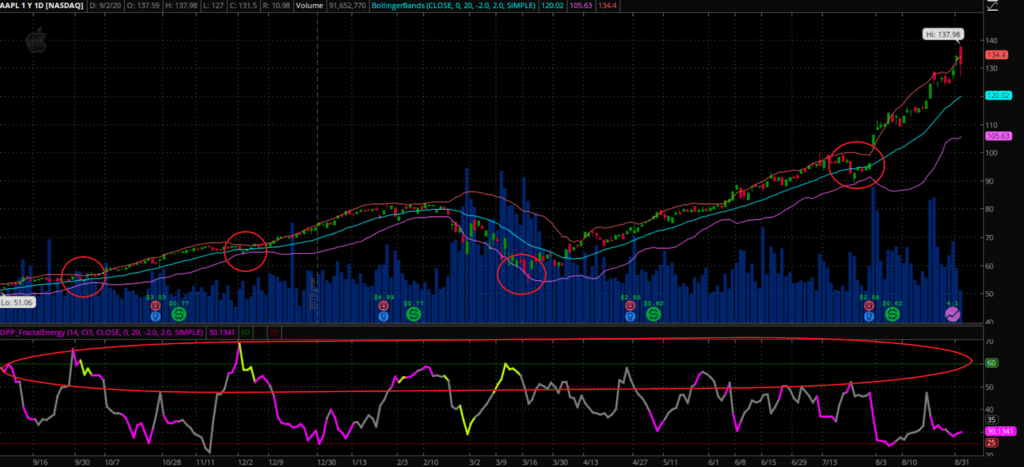Click the 100 price axis label
This screenshot has width=1024, height=467.
click(x=991, y=153)
